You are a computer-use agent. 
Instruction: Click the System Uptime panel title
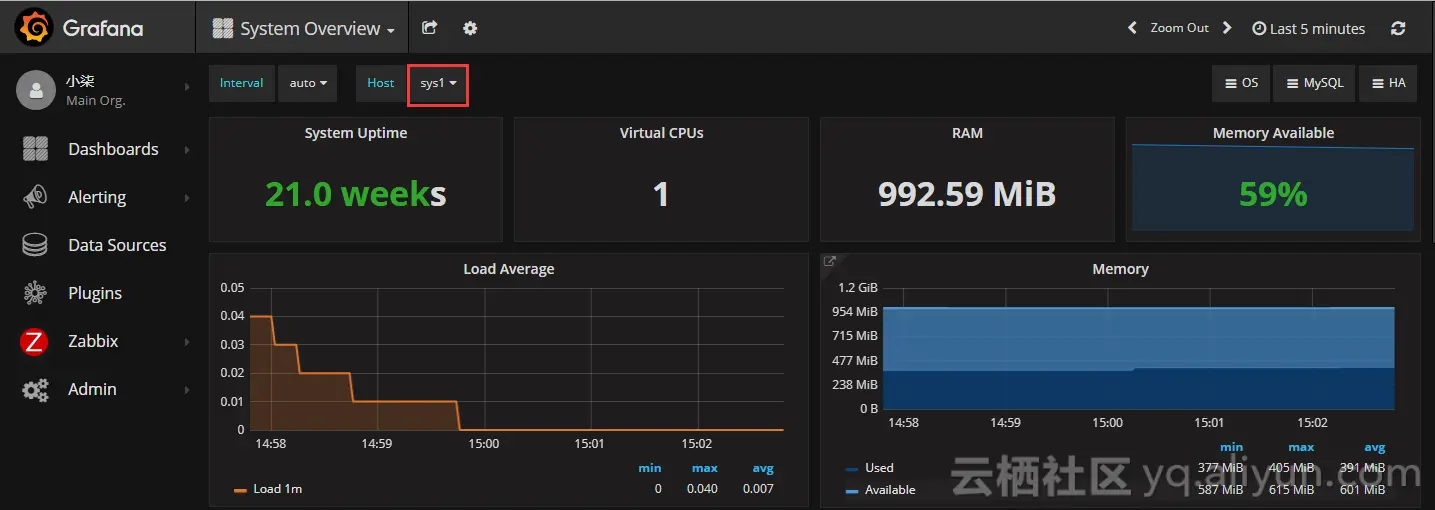pyautogui.click(x=356, y=133)
